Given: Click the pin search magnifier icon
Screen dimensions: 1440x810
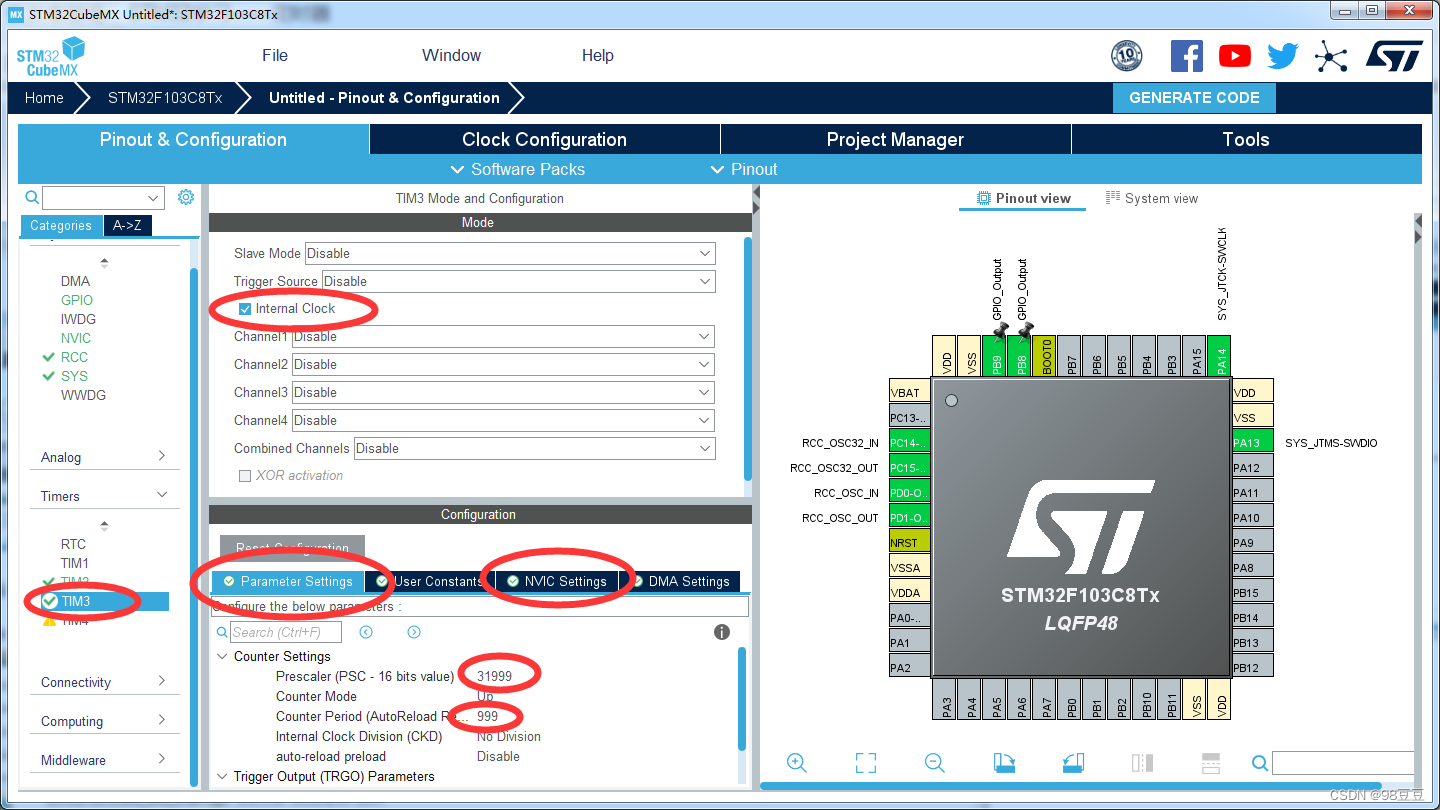Looking at the screenshot, I should point(1260,764).
